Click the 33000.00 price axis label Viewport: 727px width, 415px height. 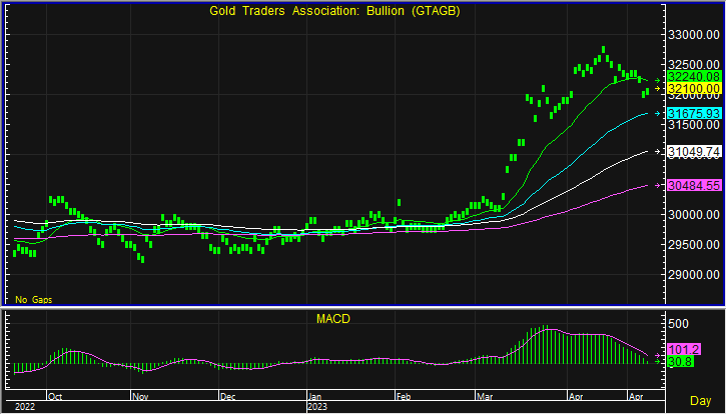click(694, 35)
